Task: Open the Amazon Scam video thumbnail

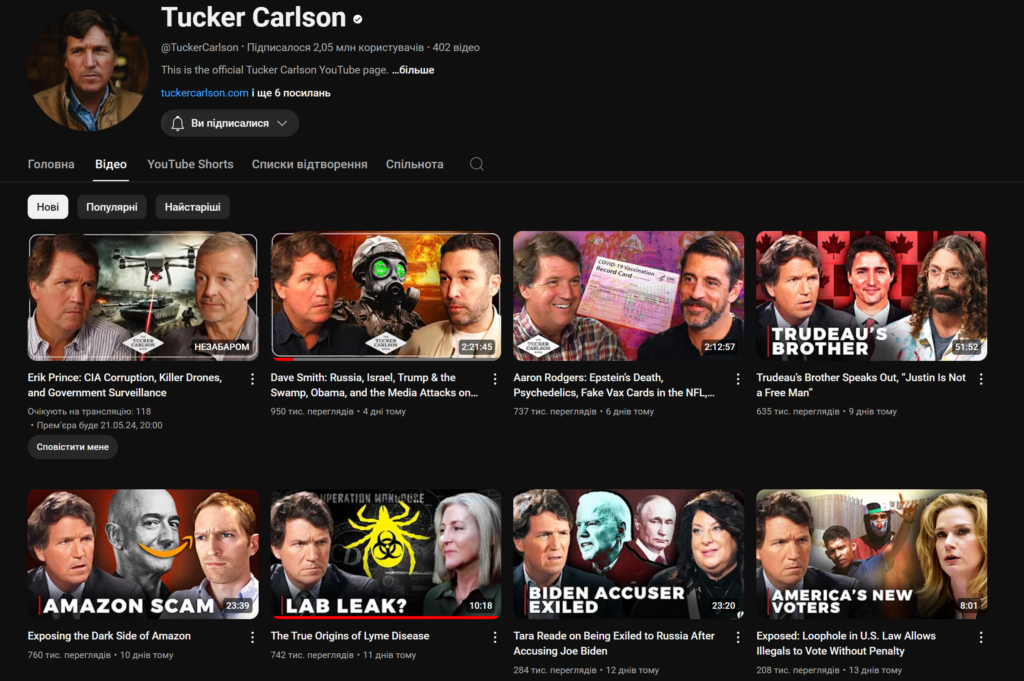Action: pyautogui.click(x=142, y=553)
